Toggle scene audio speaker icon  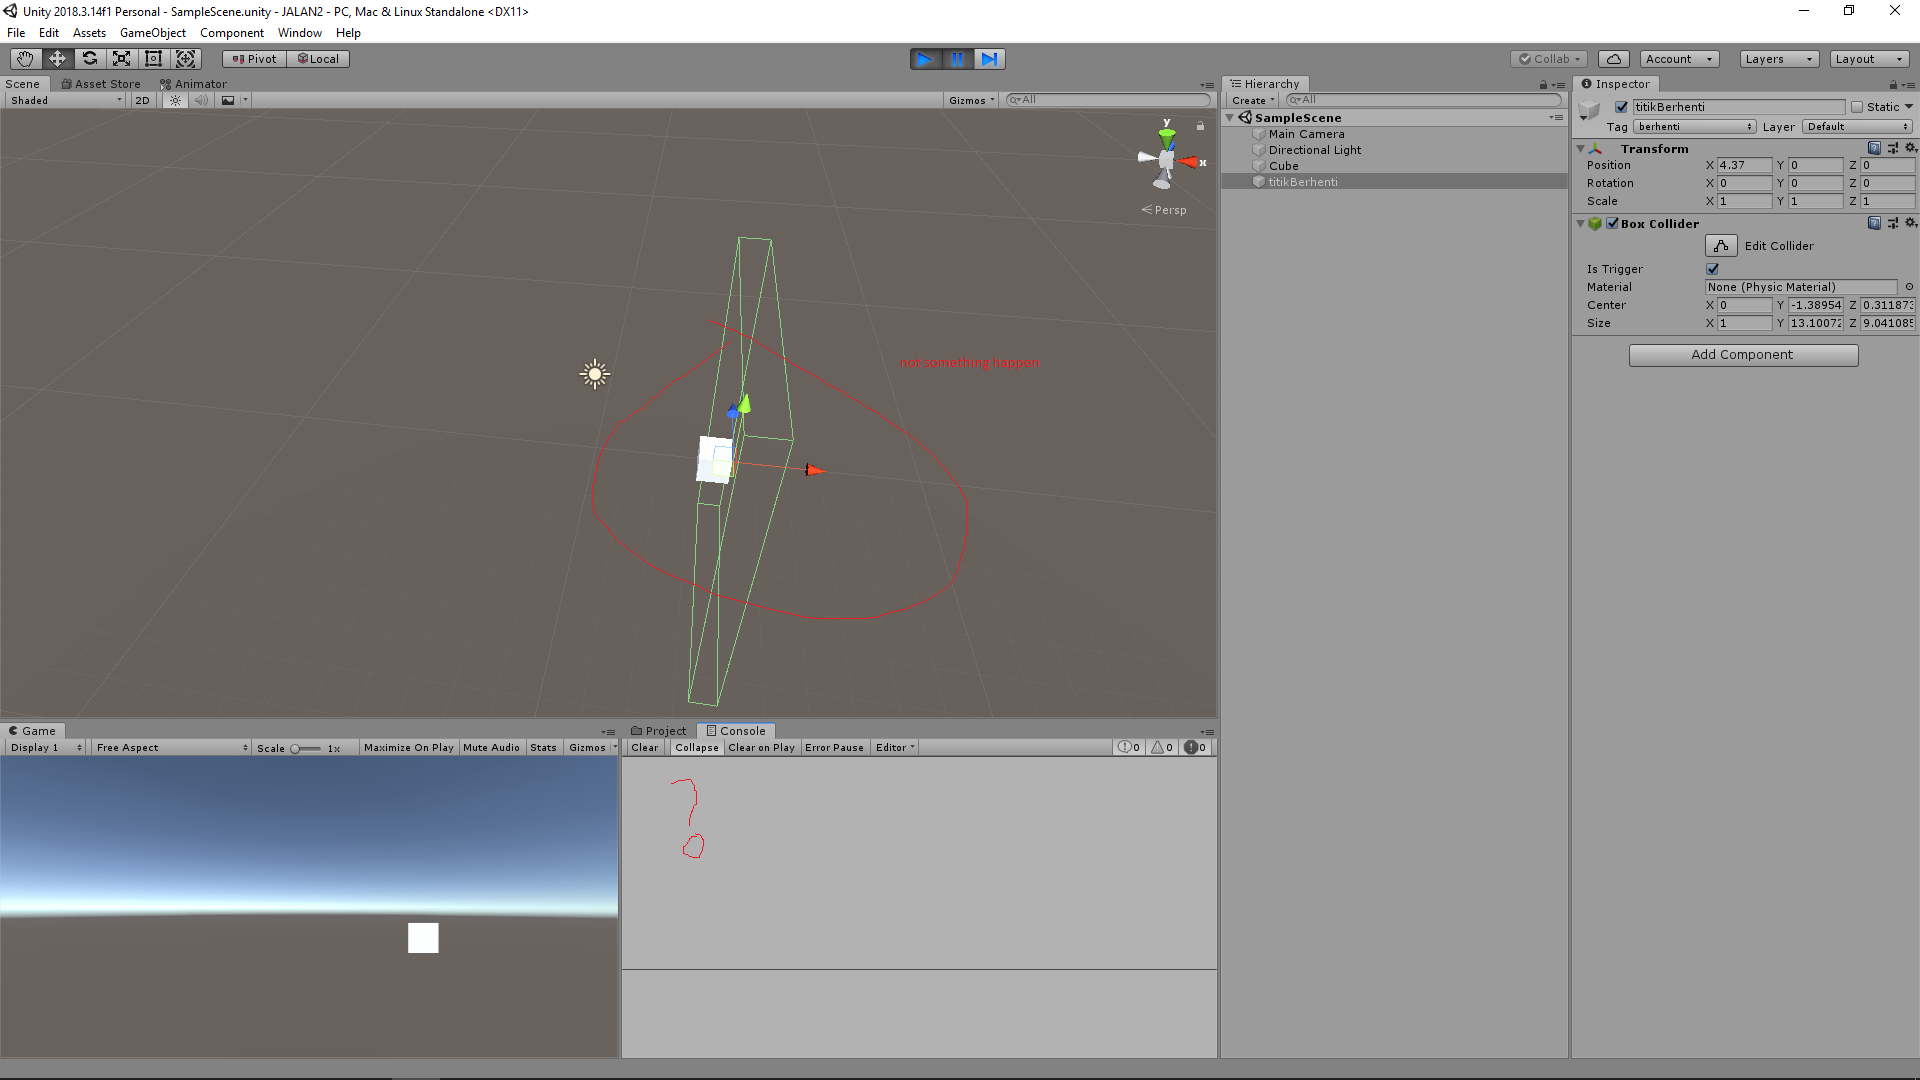[201, 100]
